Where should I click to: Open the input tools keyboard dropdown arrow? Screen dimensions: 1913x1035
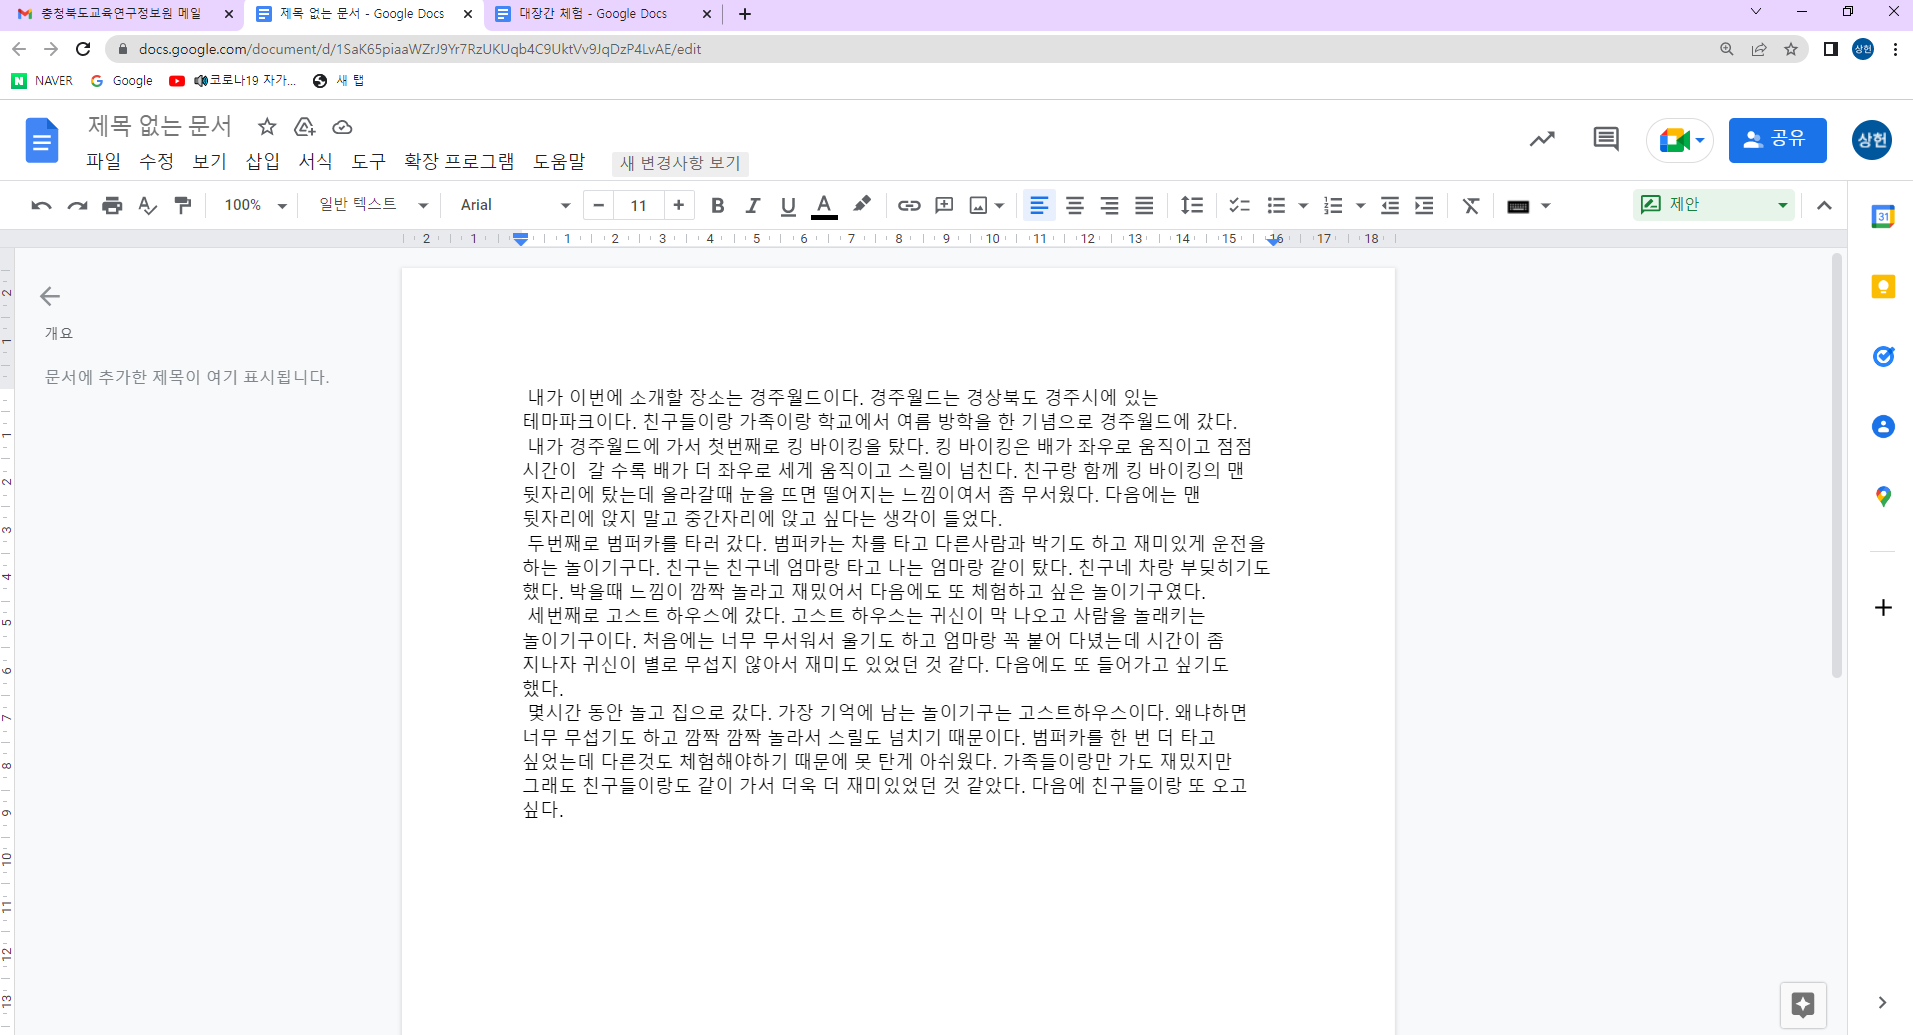pyautogui.click(x=1546, y=206)
